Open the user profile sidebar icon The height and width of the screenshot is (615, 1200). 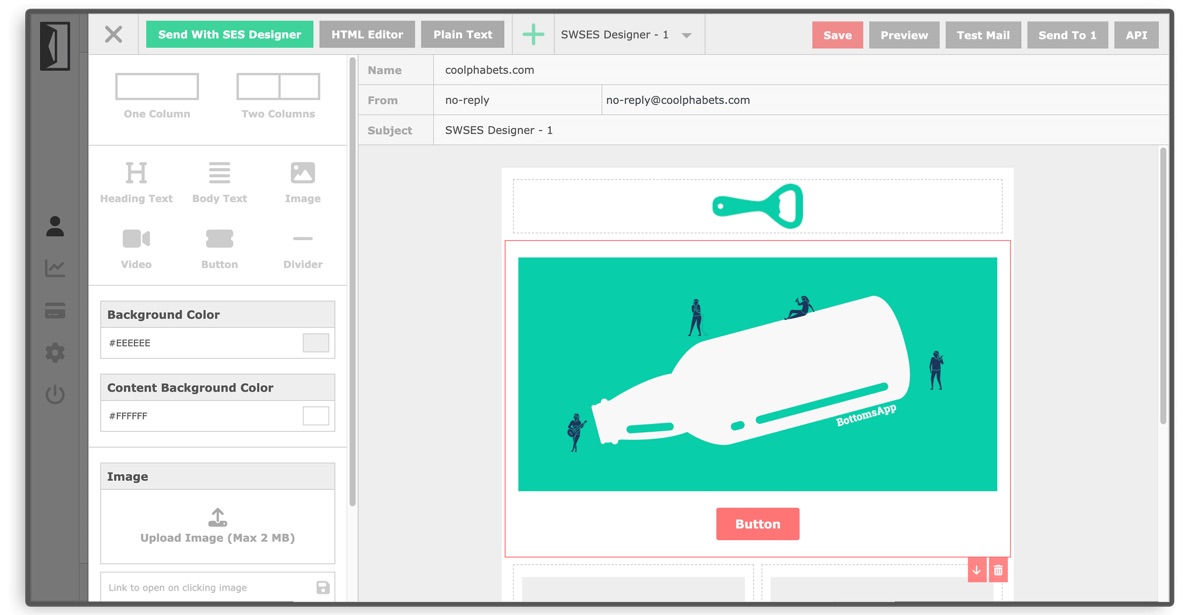click(55, 227)
